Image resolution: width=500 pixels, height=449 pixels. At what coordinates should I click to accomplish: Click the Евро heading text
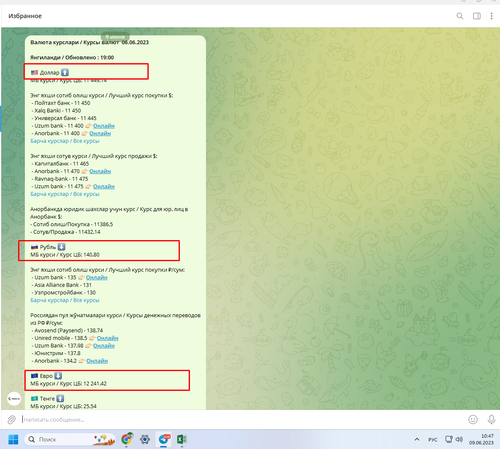point(46,376)
